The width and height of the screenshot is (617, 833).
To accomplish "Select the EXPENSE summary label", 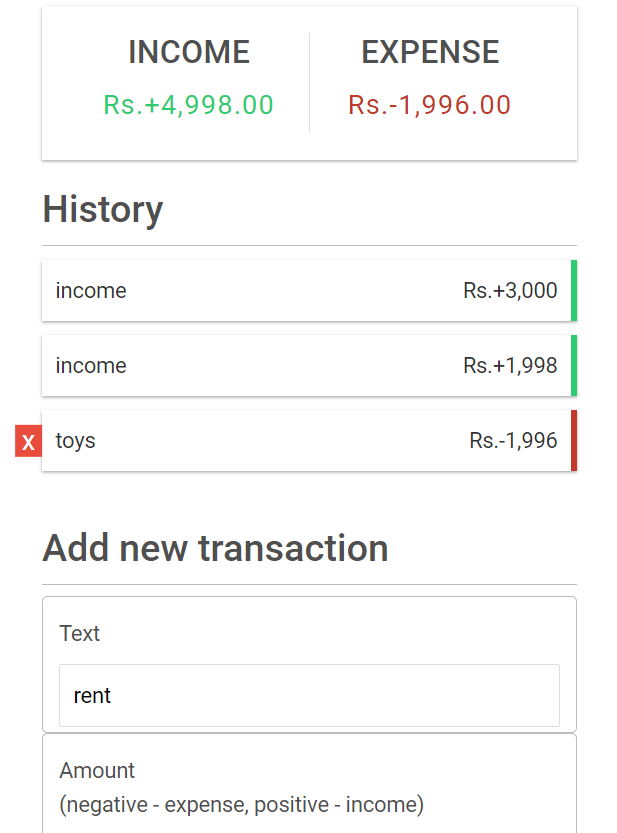I will click(429, 52).
